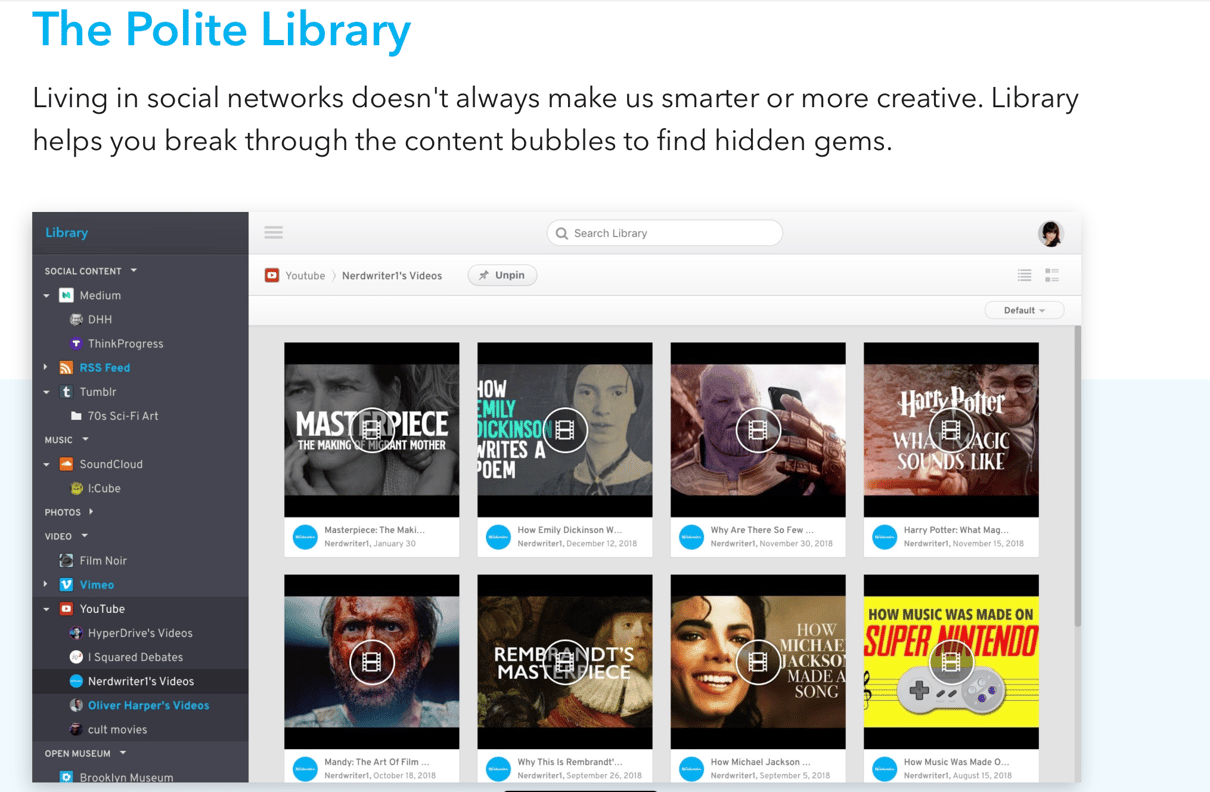
Task: Select Nerdwriter1's Videos in sidebar
Action: click(x=140, y=681)
